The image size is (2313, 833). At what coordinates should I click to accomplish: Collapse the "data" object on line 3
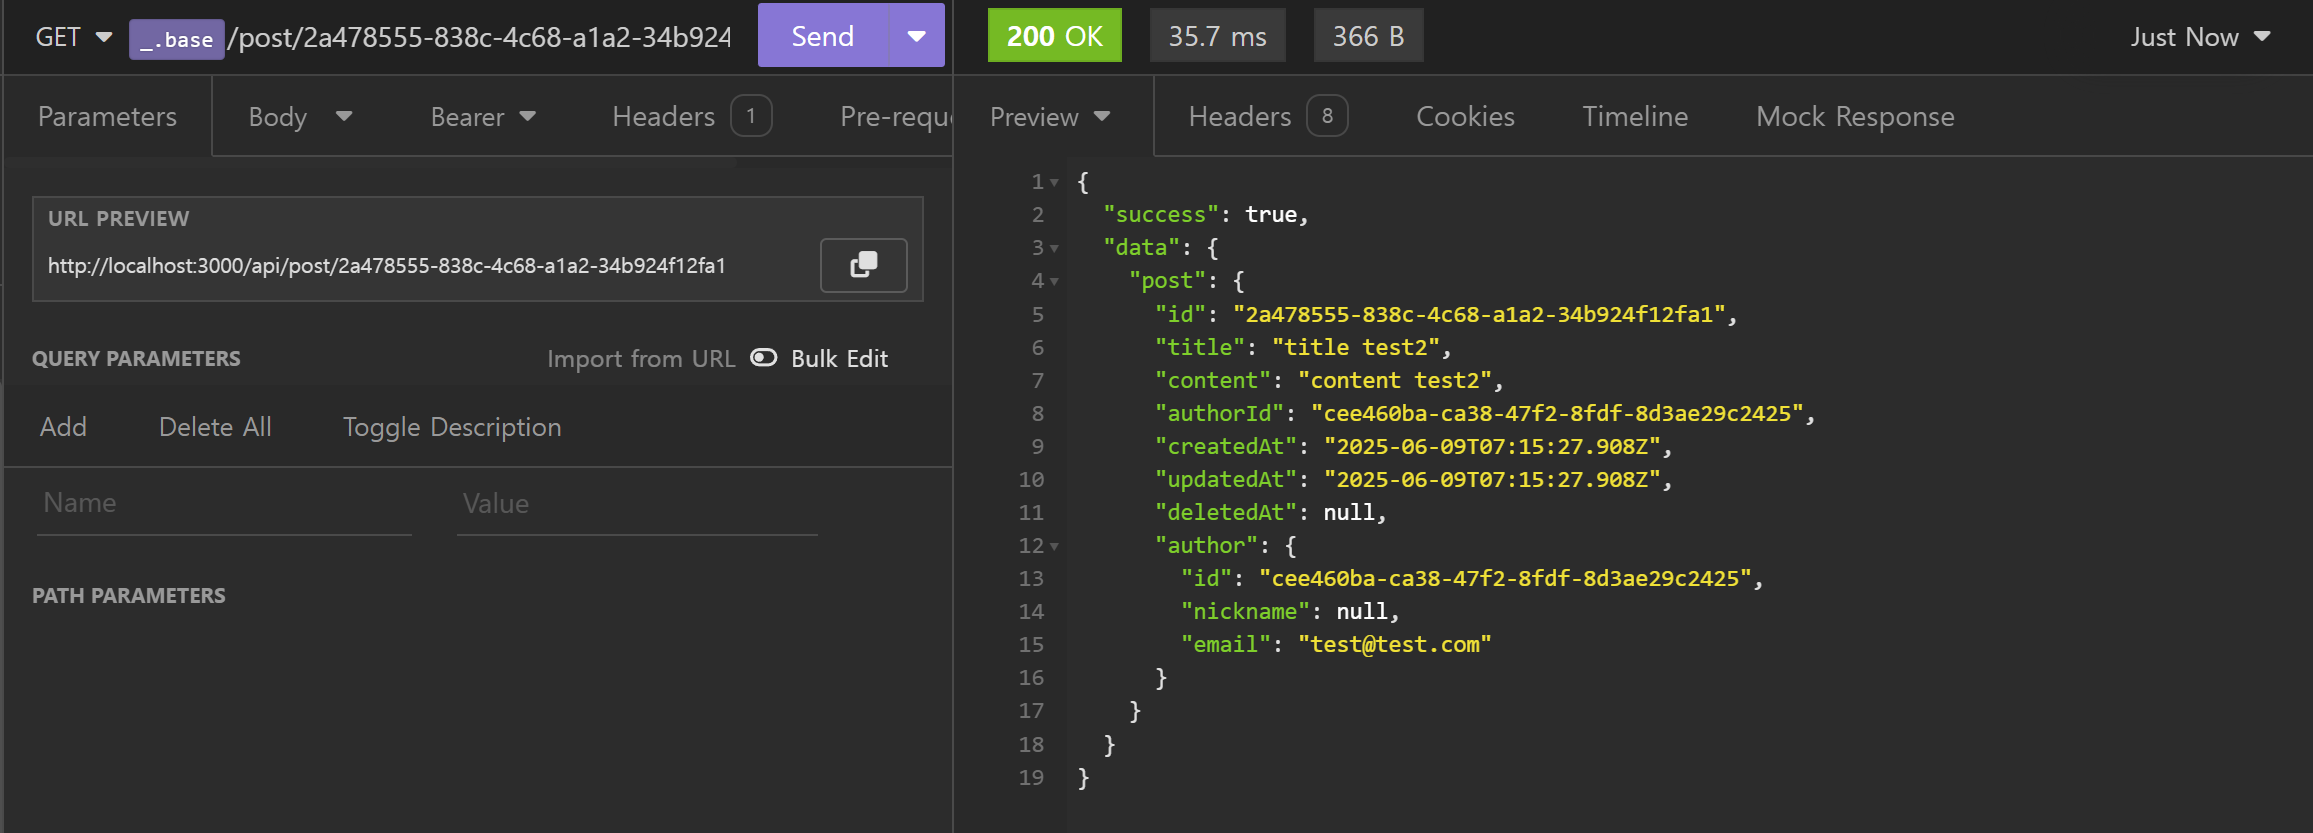pyautogui.click(x=1054, y=248)
